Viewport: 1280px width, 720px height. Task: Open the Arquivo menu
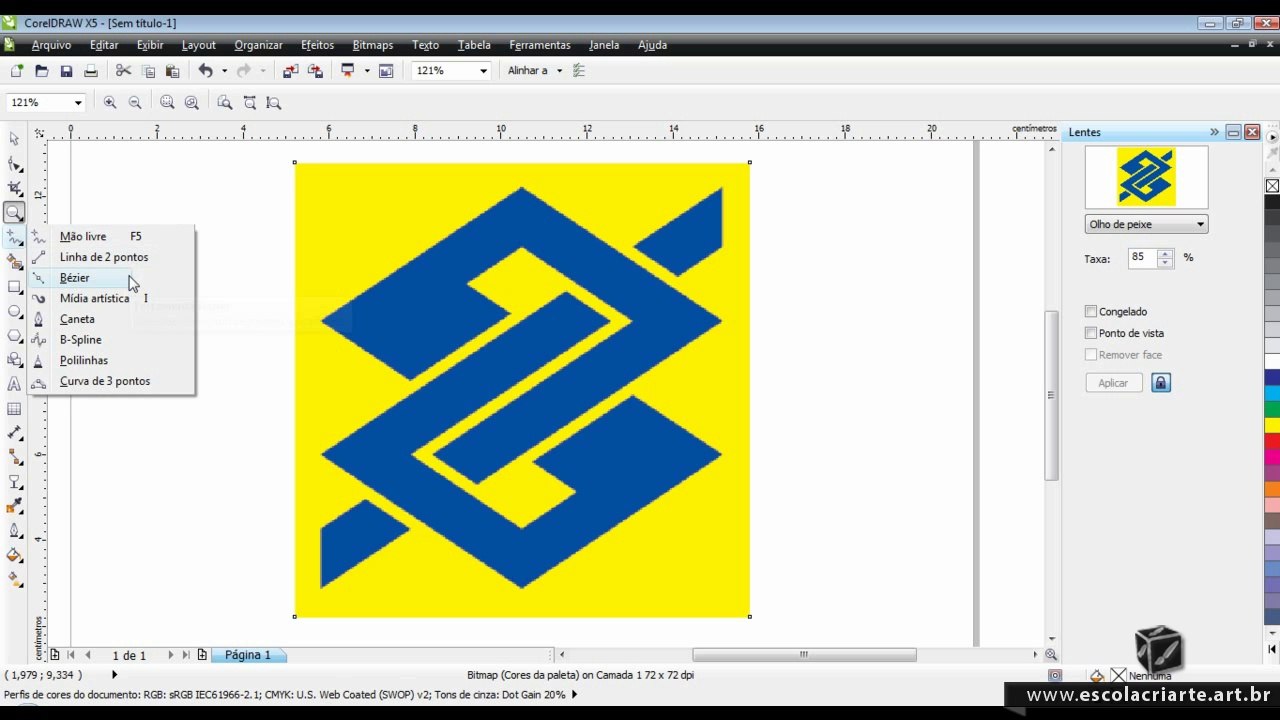[51, 45]
